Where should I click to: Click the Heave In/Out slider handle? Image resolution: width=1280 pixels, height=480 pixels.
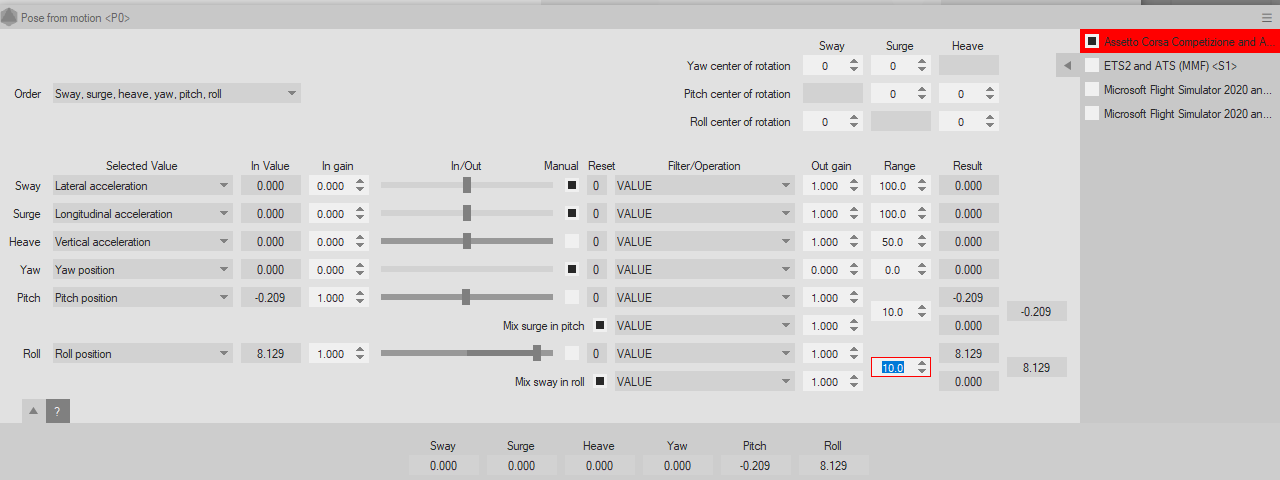pos(467,242)
